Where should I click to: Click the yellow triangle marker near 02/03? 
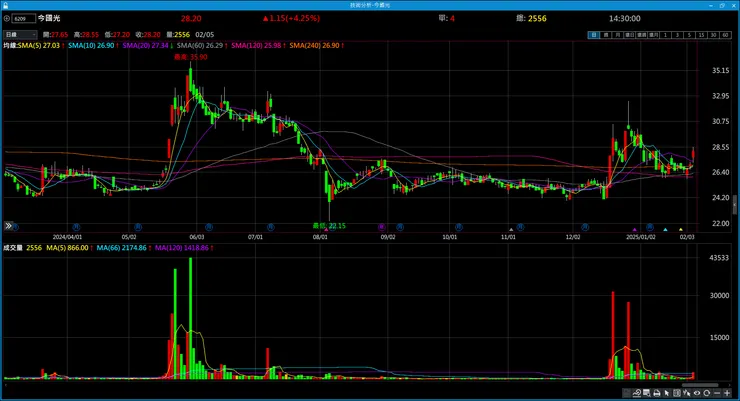[x=681, y=230]
